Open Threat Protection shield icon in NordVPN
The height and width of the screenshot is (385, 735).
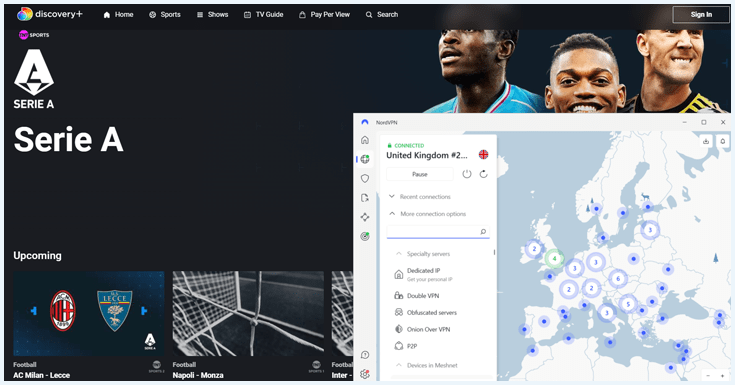coord(365,178)
